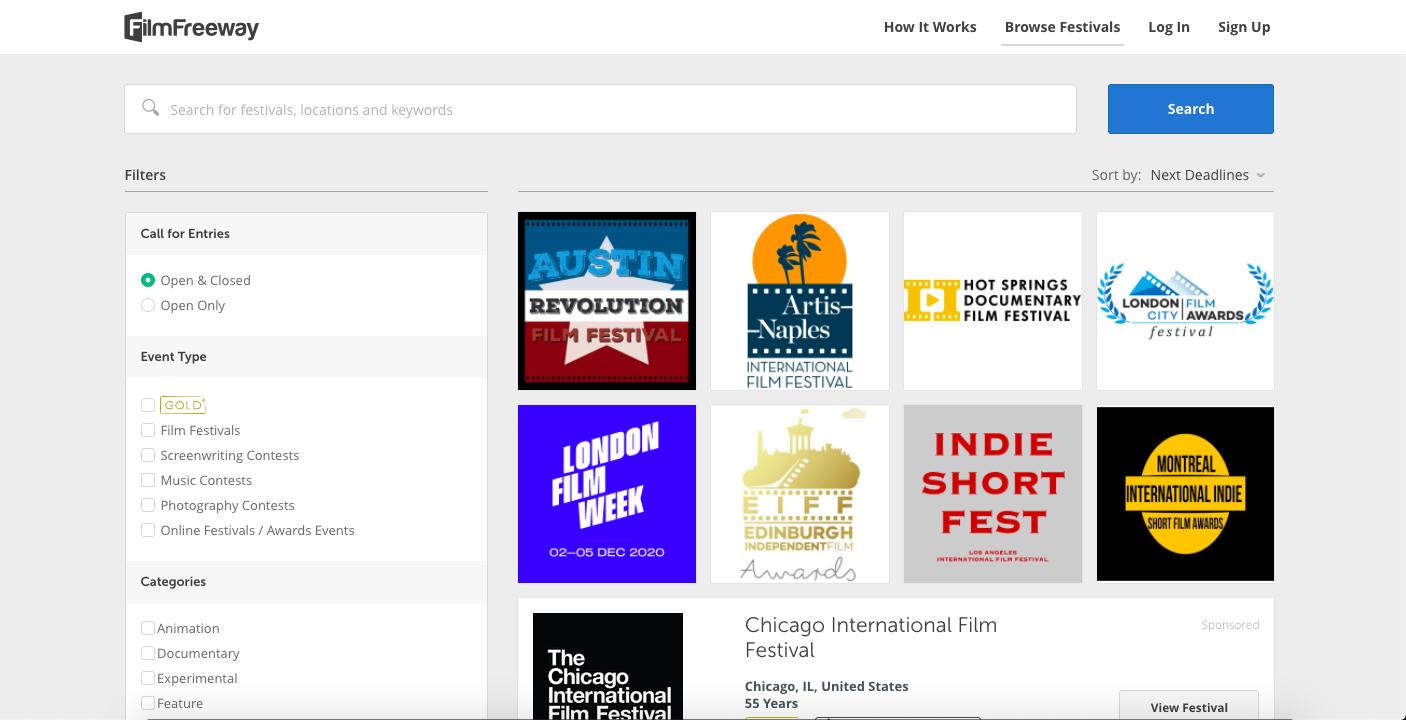Click the Call for Entries heading

pyautogui.click(x=185, y=233)
